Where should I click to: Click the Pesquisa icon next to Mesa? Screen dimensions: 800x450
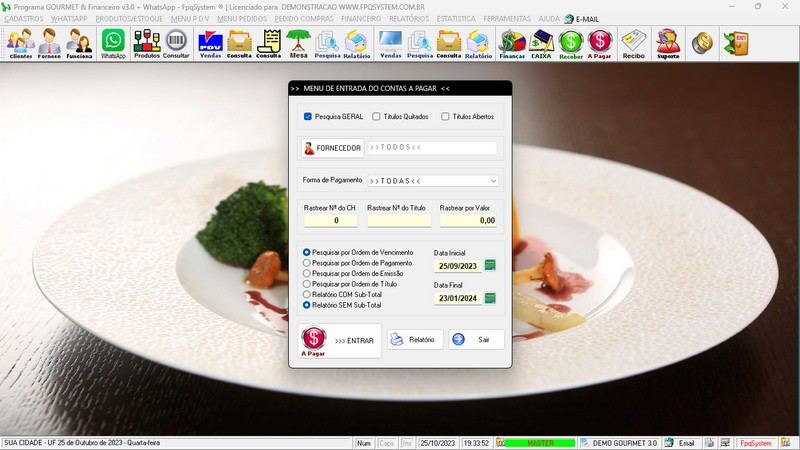pos(327,43)
